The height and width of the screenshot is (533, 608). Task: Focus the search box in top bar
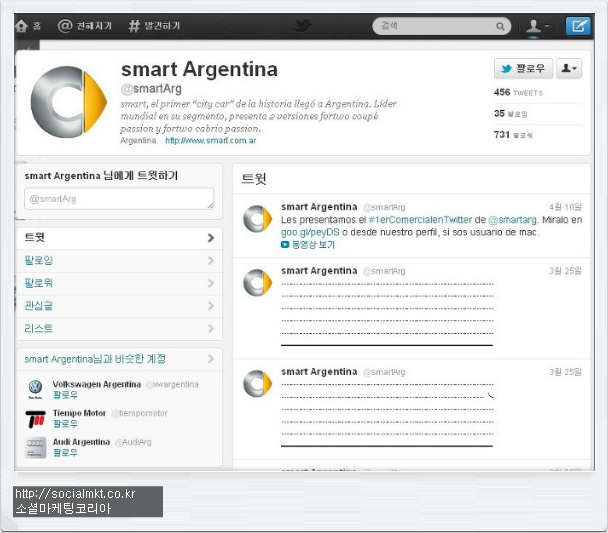click(x=441, y=26)
